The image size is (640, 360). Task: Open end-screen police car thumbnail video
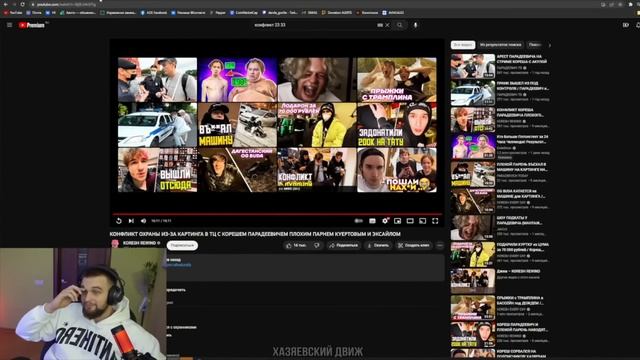[x=157, y=125]
